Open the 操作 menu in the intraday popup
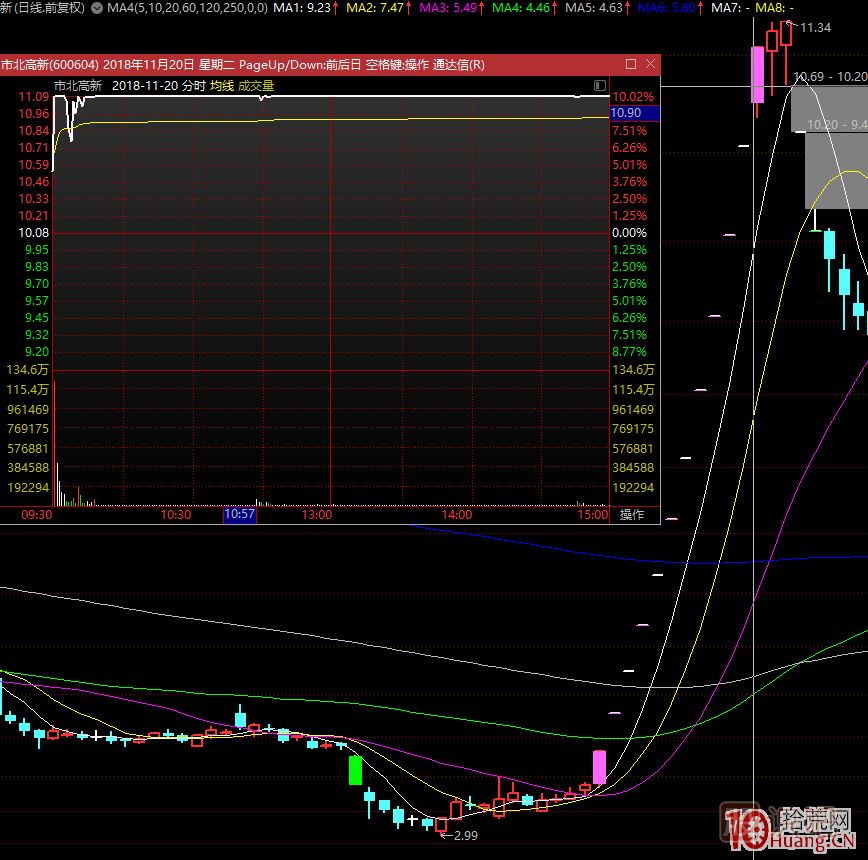Image resolution: width=868 pixels, height=860 pixels. tap(632, 515)
